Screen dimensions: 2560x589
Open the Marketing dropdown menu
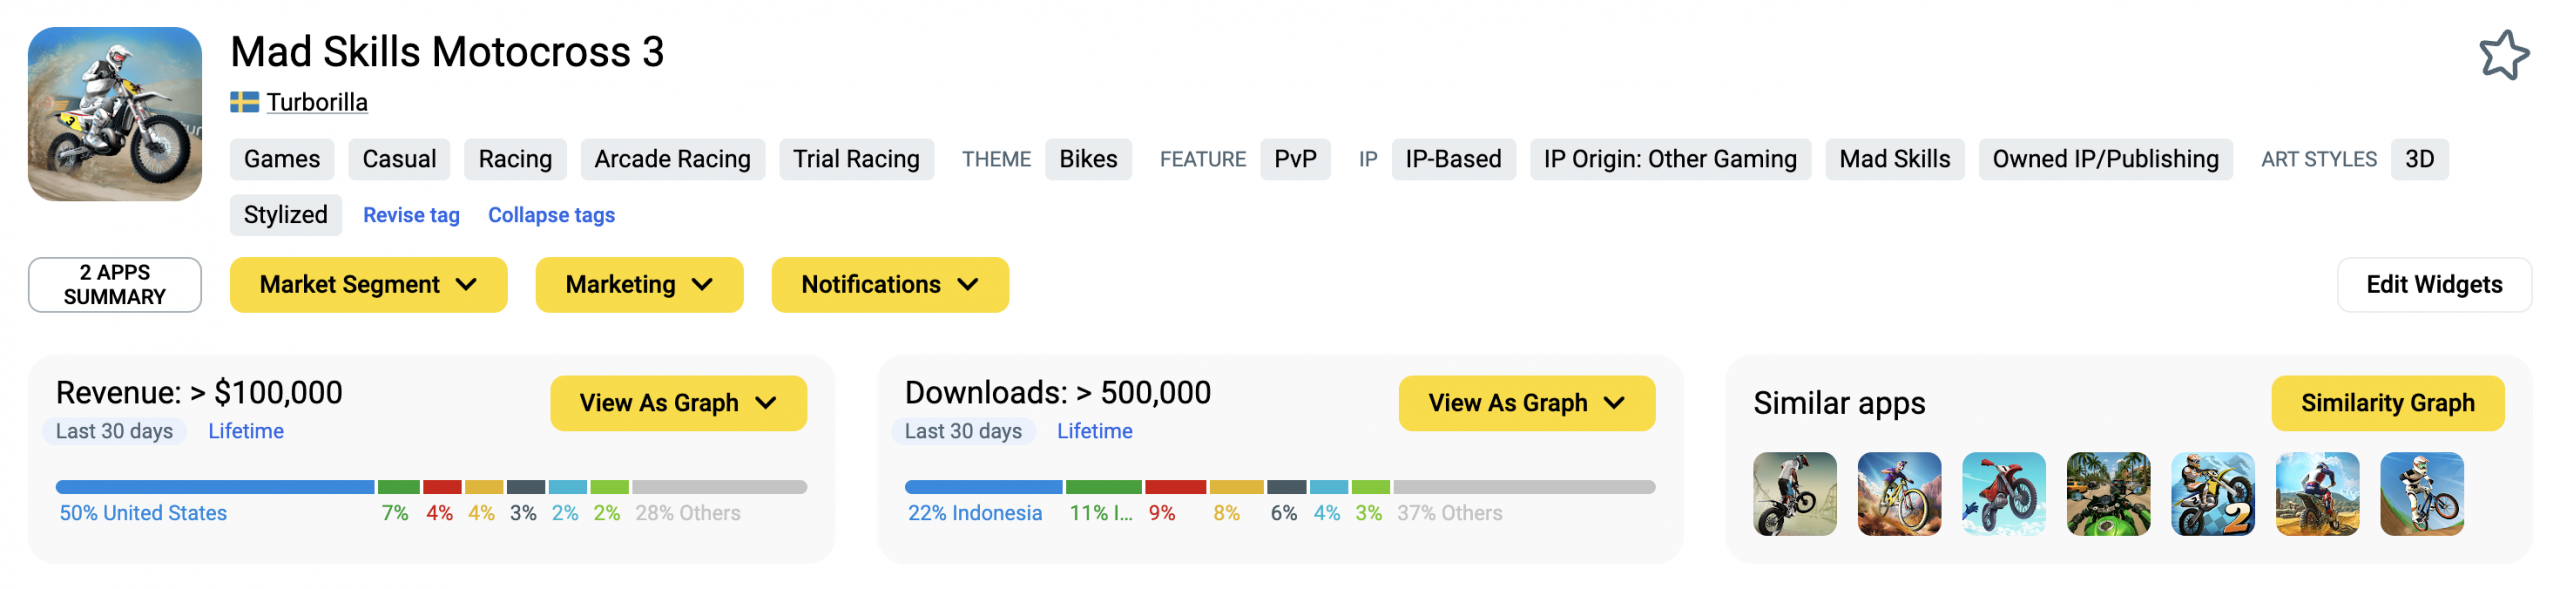[639, 285]
